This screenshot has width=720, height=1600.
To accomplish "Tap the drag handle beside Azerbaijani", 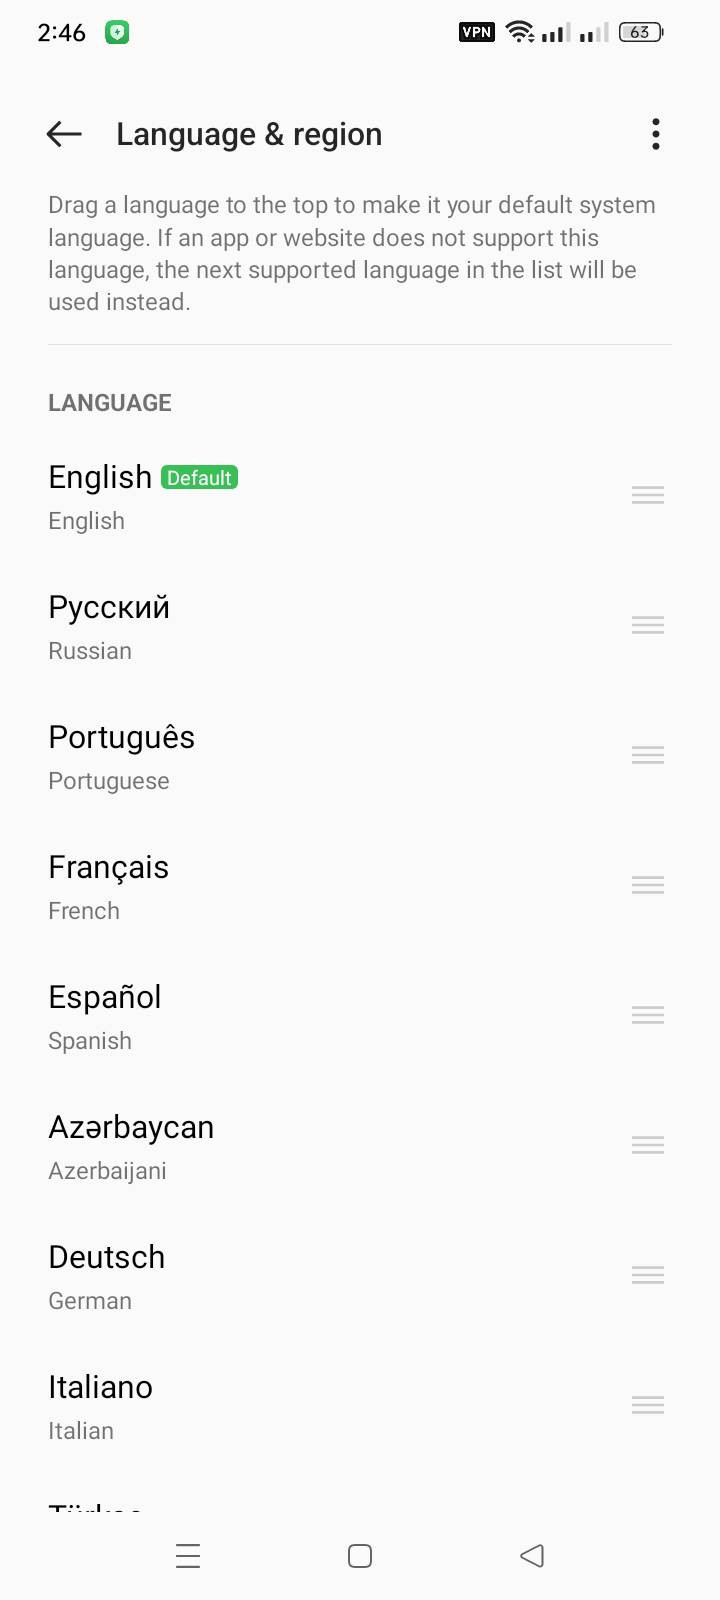I will 648,1145.
